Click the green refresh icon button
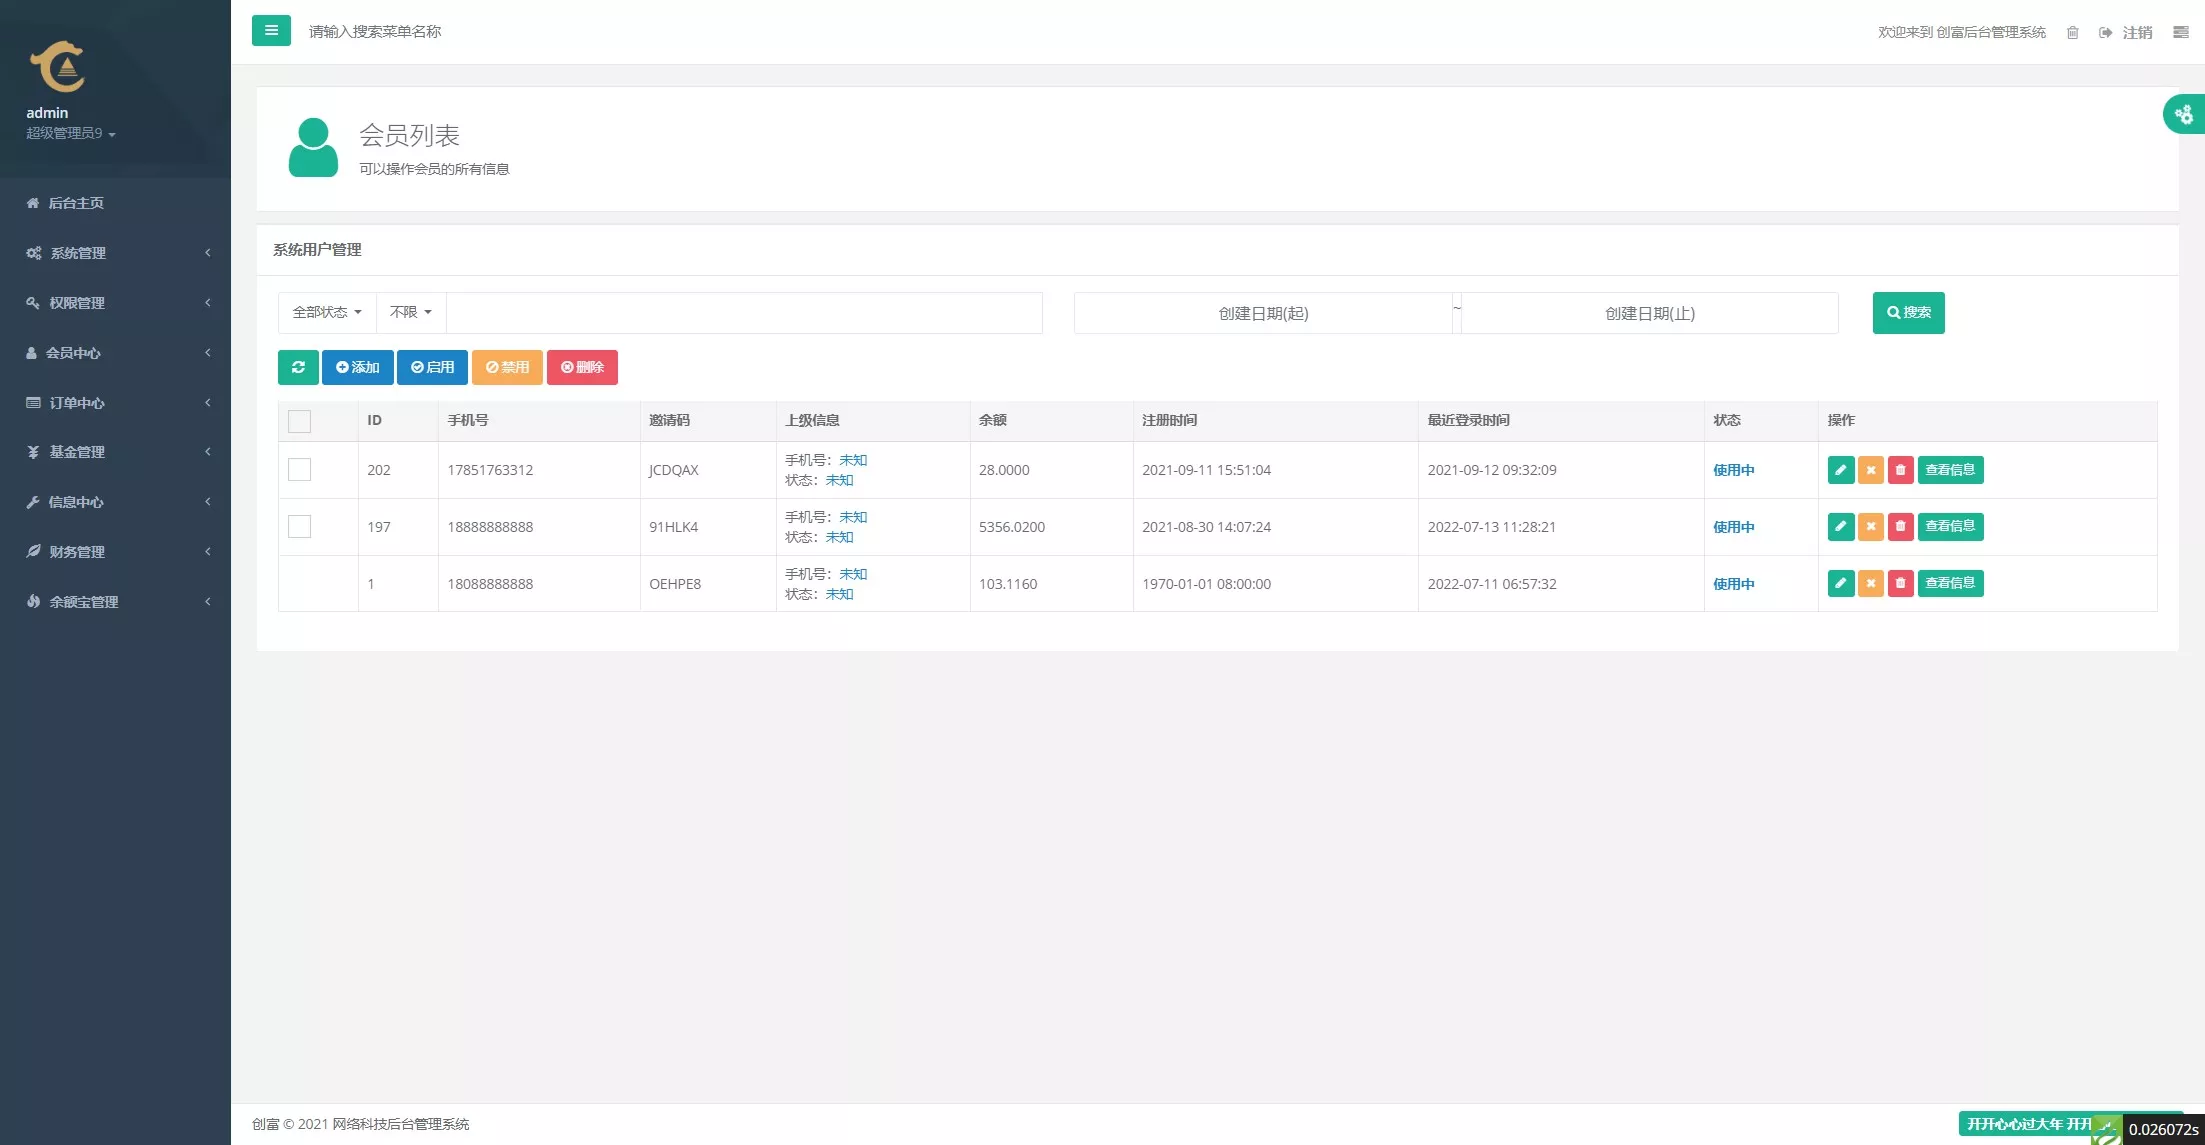This screenshot has width=2205, height=1145. pyautogui.click(x=298, y=367)
